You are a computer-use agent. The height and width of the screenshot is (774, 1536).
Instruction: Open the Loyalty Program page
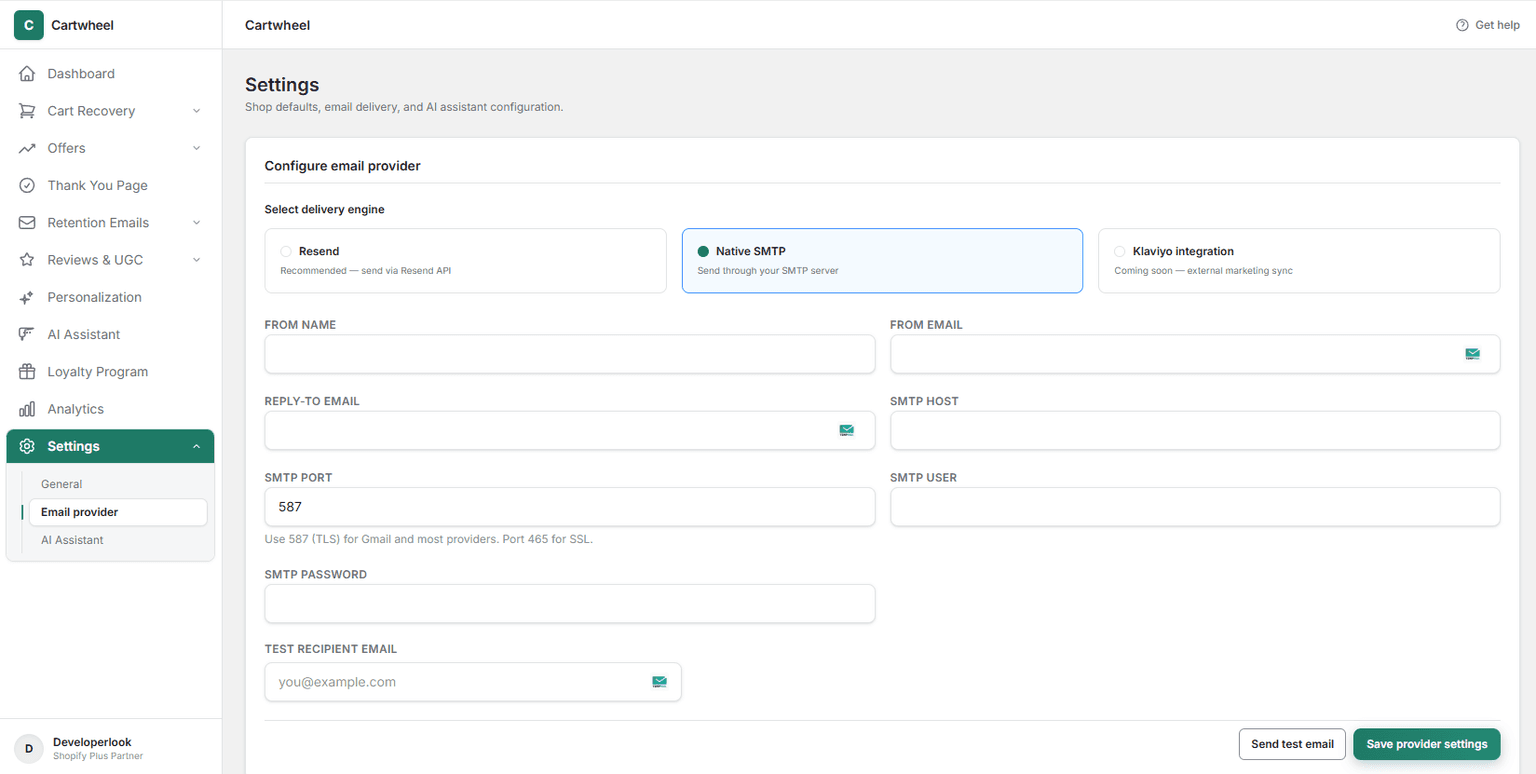click(x=110, y=372)
